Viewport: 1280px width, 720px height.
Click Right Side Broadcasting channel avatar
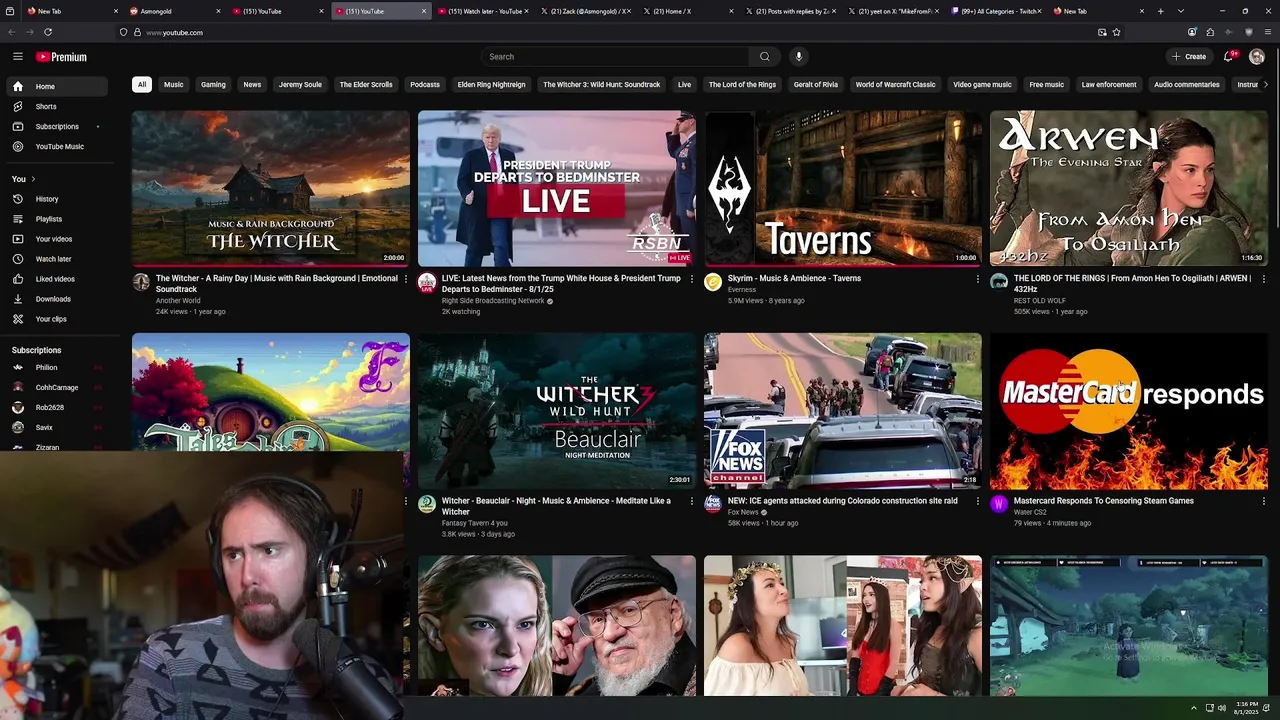pos(427,282)
